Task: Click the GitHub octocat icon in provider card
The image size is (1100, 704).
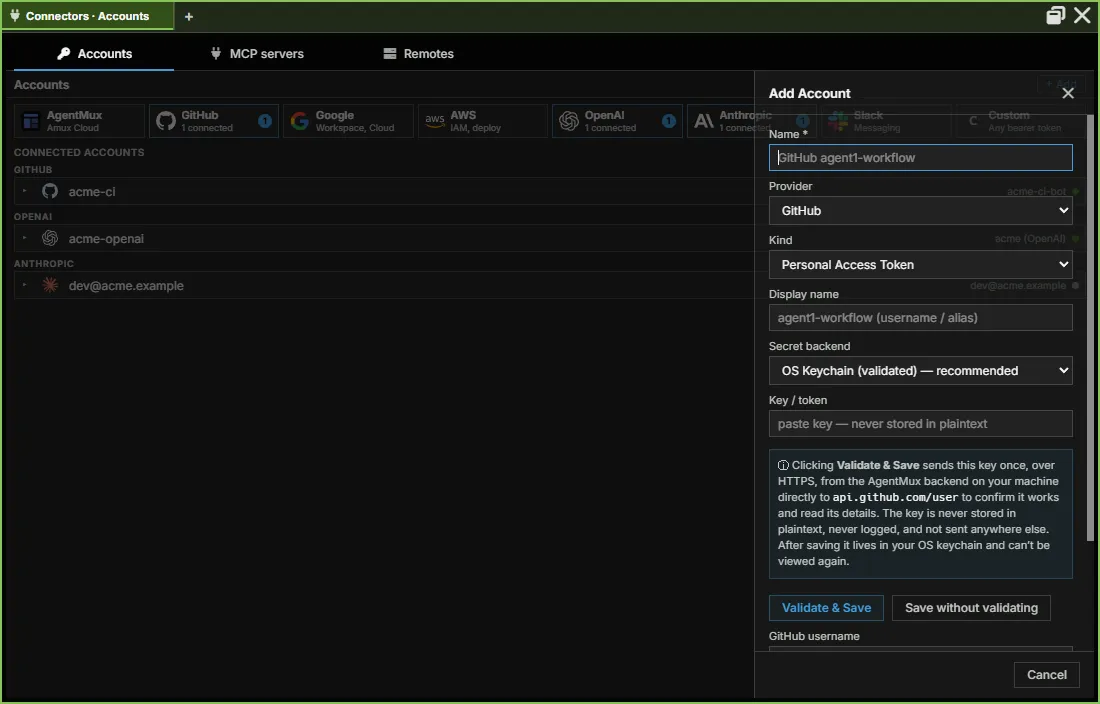Action: [166, 121]
